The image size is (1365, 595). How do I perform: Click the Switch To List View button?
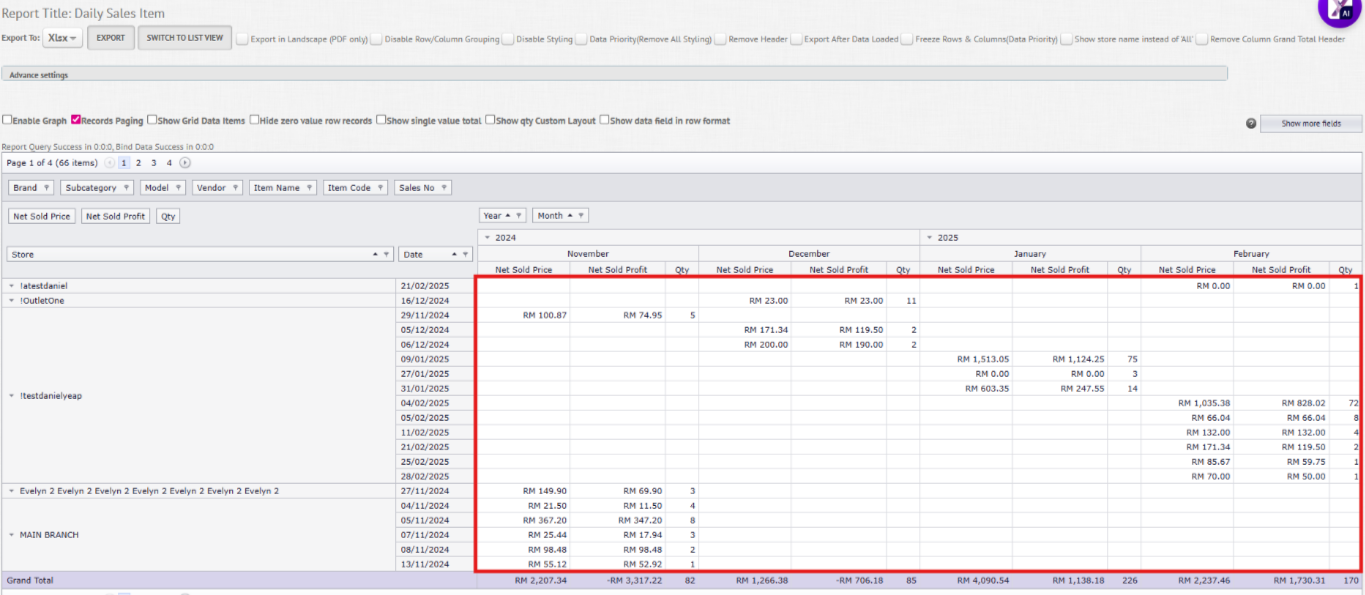pyautogui.click(x=184, y=38)
